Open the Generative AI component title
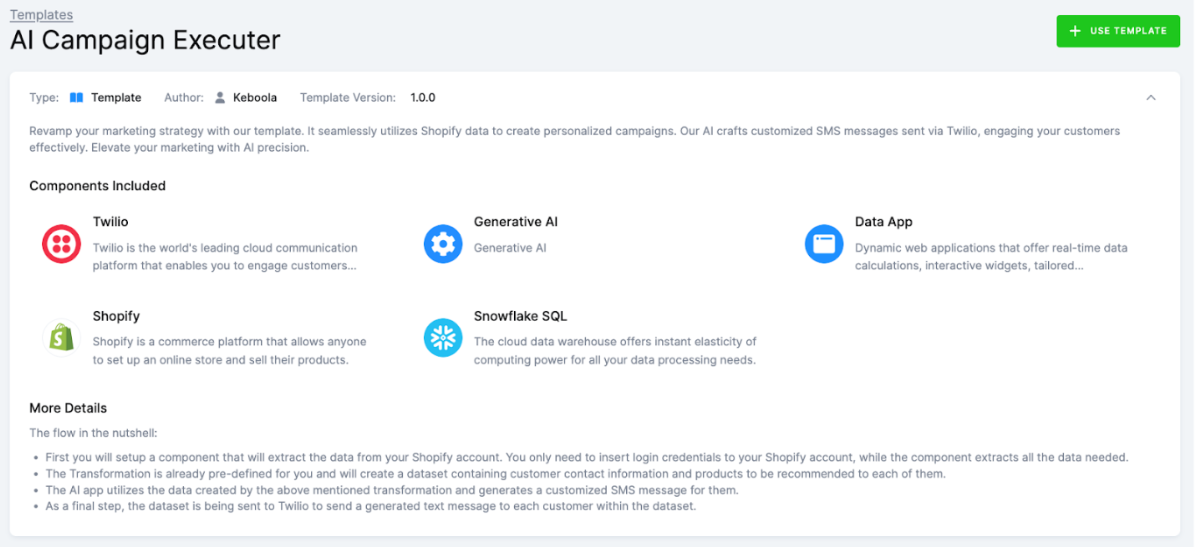Viewport: 1195px width, 547px height. [515, 222]
